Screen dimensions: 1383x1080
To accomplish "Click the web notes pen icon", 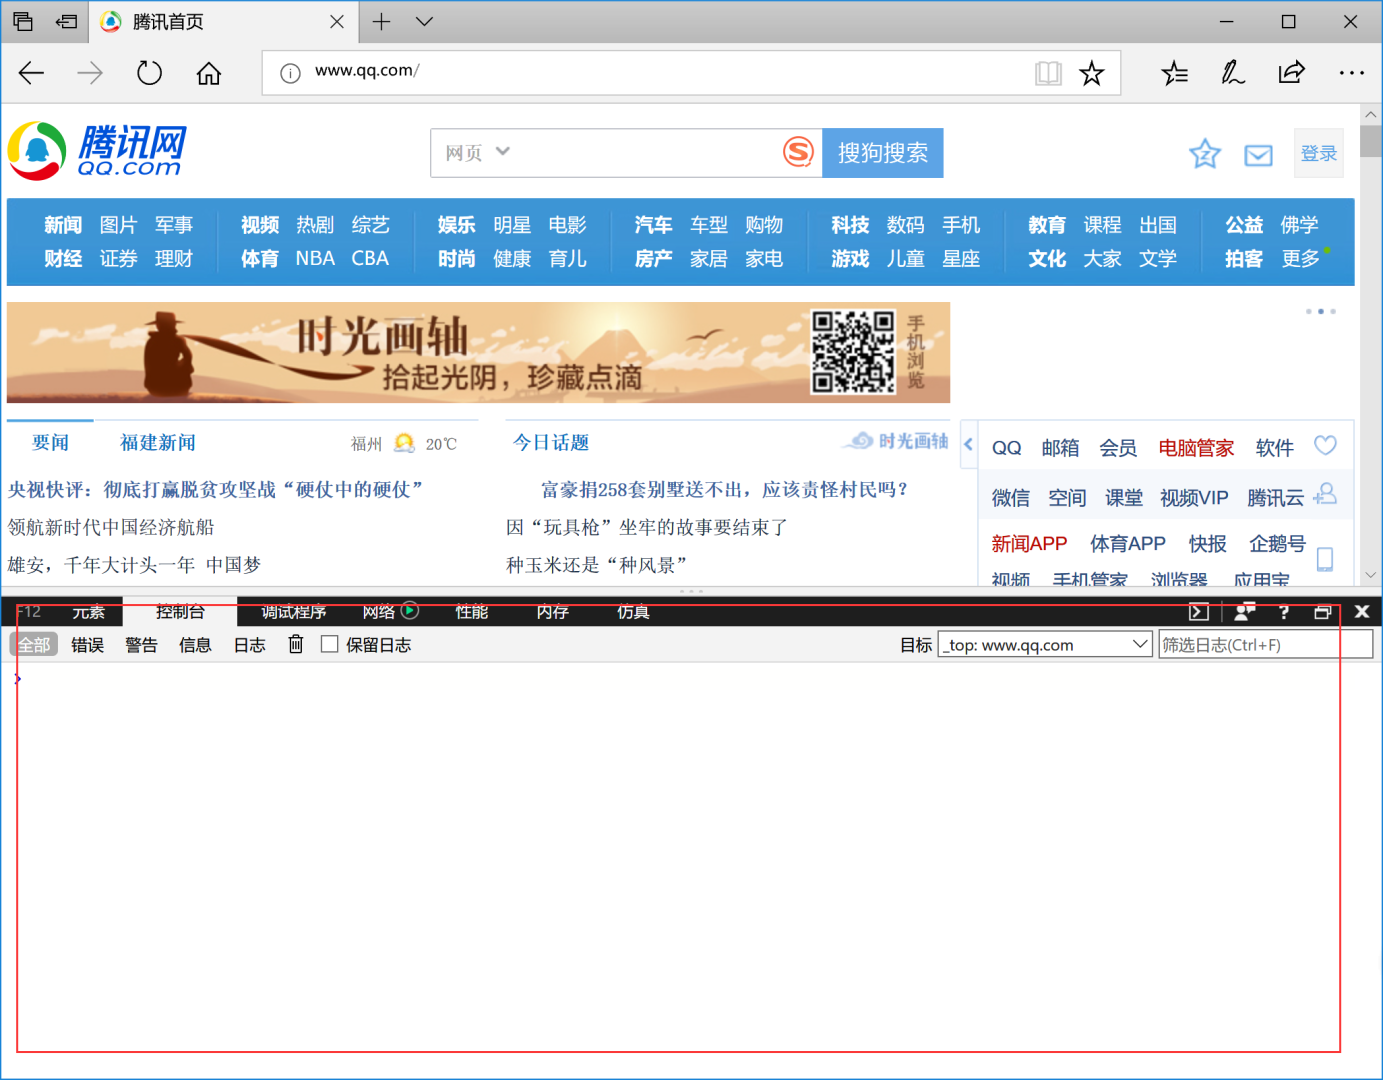I will click(1233, 72).
